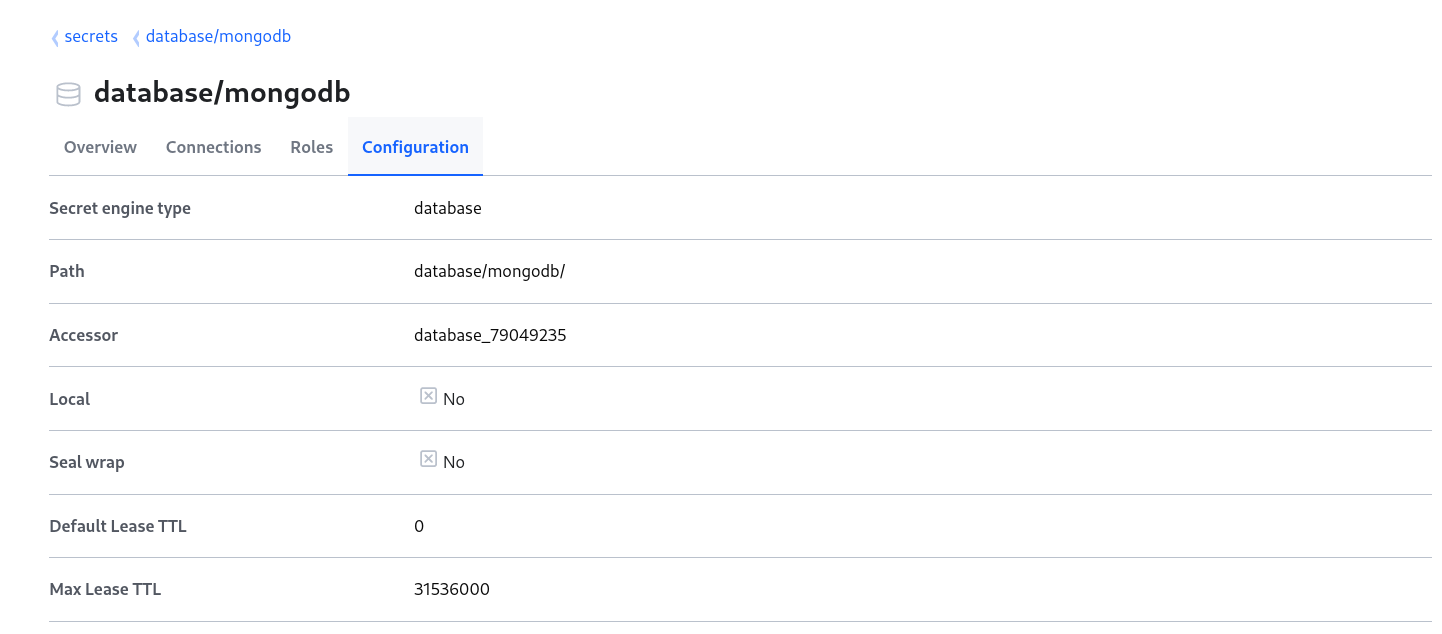The image size is (1442, 634).
Task: Click the X icon in the Seal wrap row
Action: click(428, 459)
